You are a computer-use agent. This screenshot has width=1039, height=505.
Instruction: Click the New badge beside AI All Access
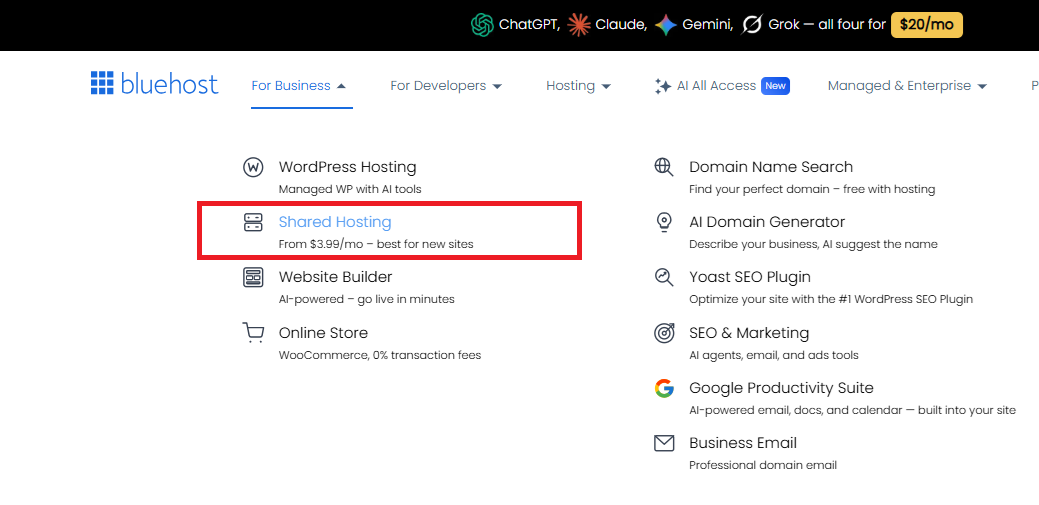pos(775,85)
